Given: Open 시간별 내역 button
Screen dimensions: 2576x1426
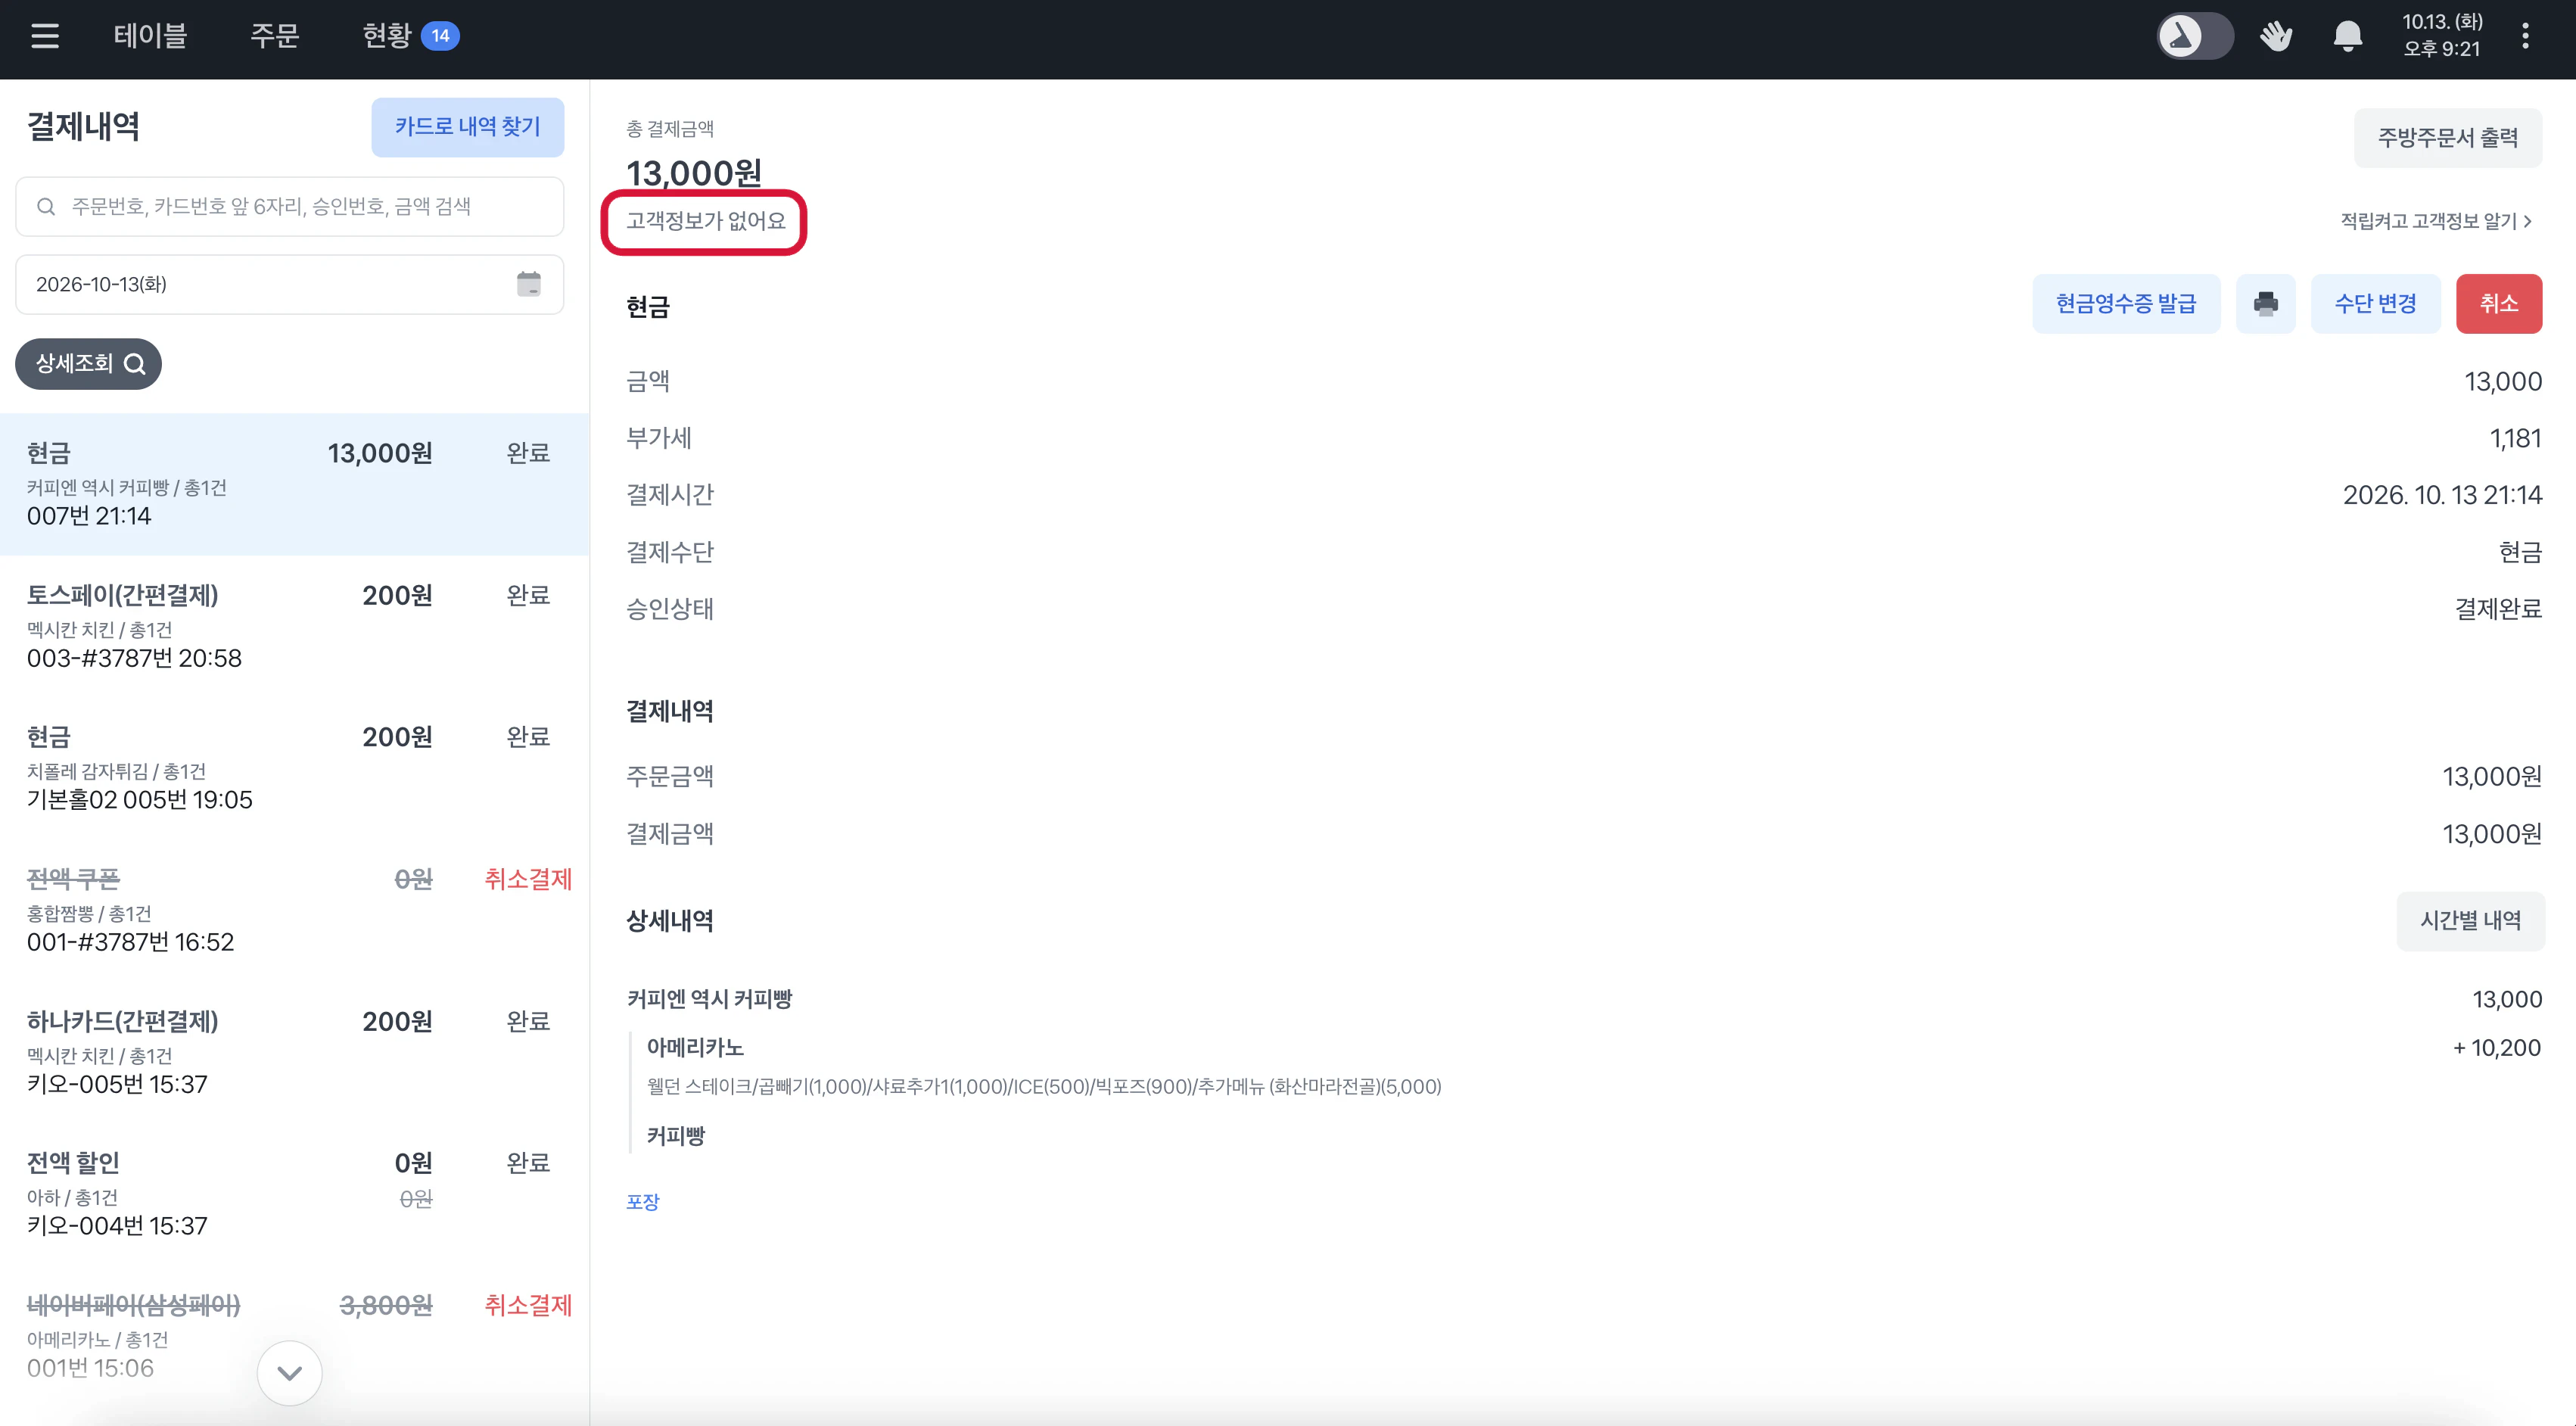Looking at the screenshot, I should click(2470, 921).
